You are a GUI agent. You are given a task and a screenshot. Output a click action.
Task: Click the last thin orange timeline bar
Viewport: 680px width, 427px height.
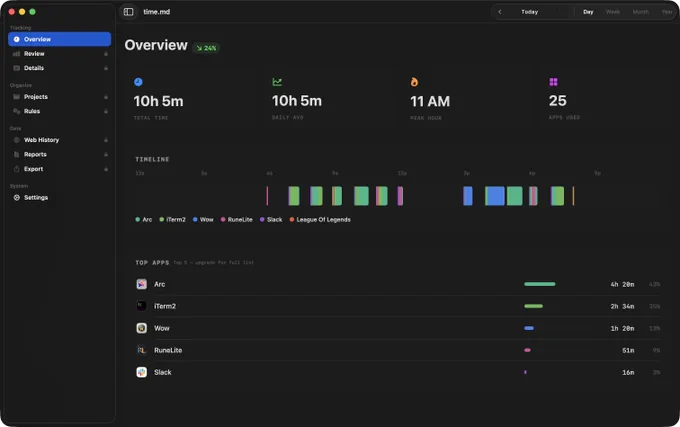coord(573,196)
